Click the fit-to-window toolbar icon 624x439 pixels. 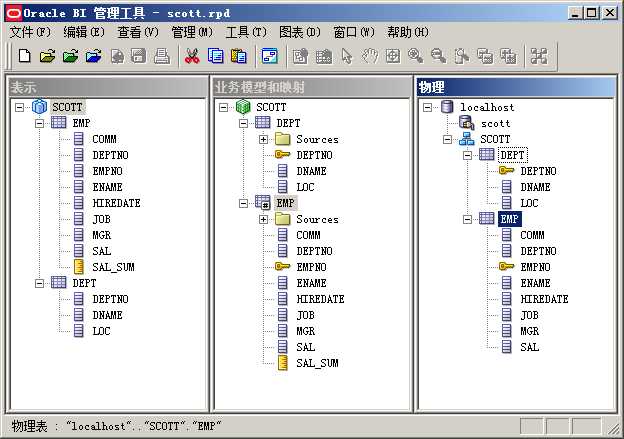coord(393,56)
